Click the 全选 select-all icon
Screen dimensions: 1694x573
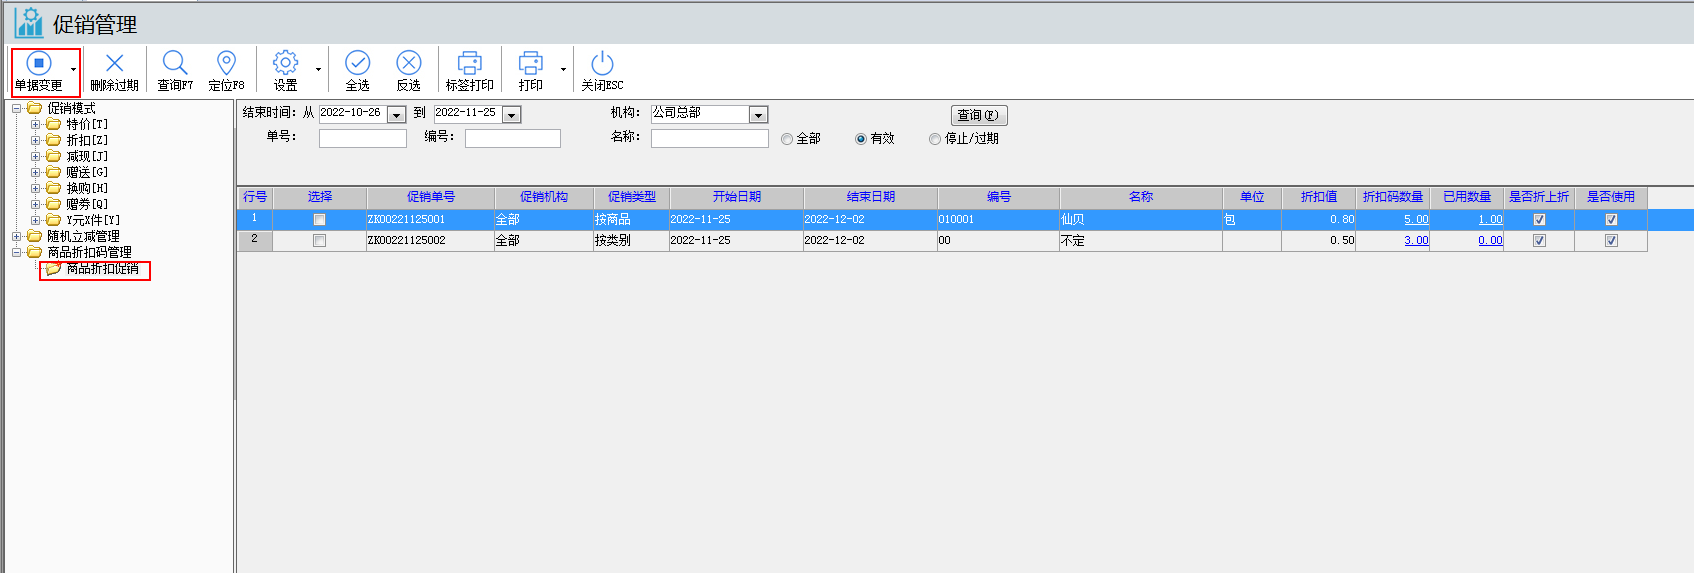[x=357, y=64]
